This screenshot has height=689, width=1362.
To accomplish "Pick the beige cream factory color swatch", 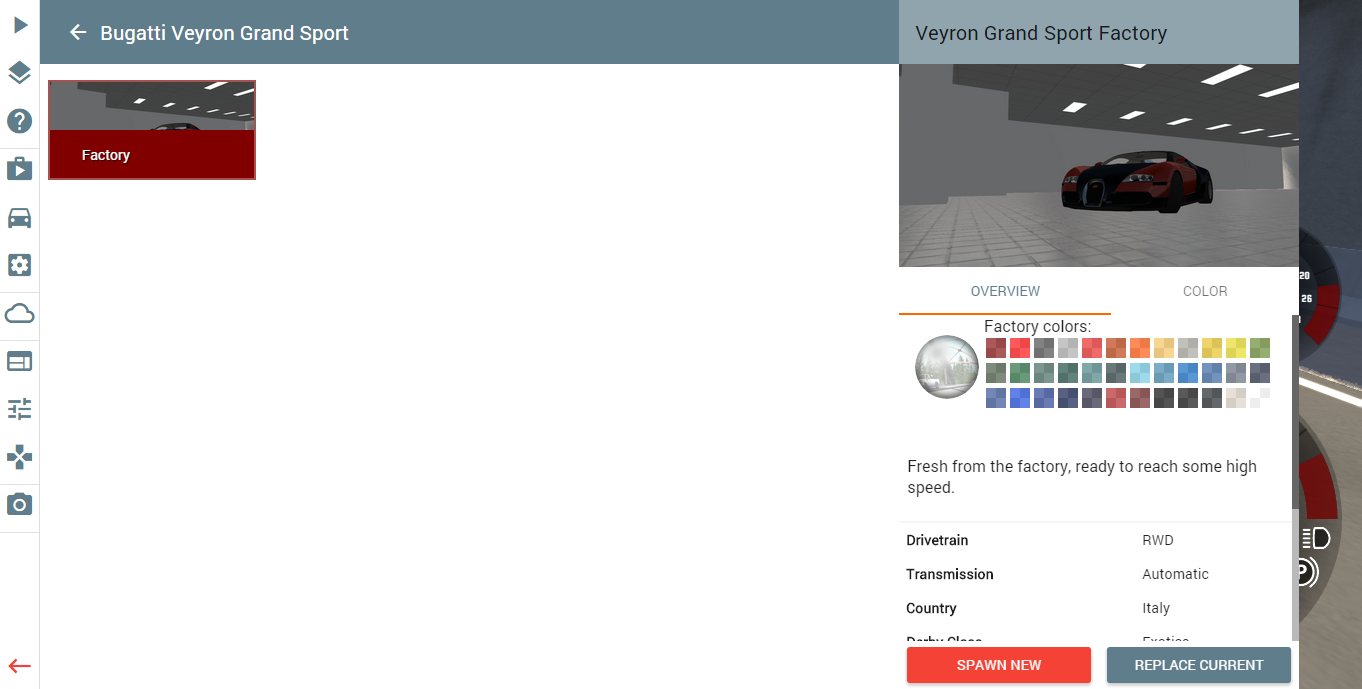I will pyautogui.click(x=1236, y=398).
